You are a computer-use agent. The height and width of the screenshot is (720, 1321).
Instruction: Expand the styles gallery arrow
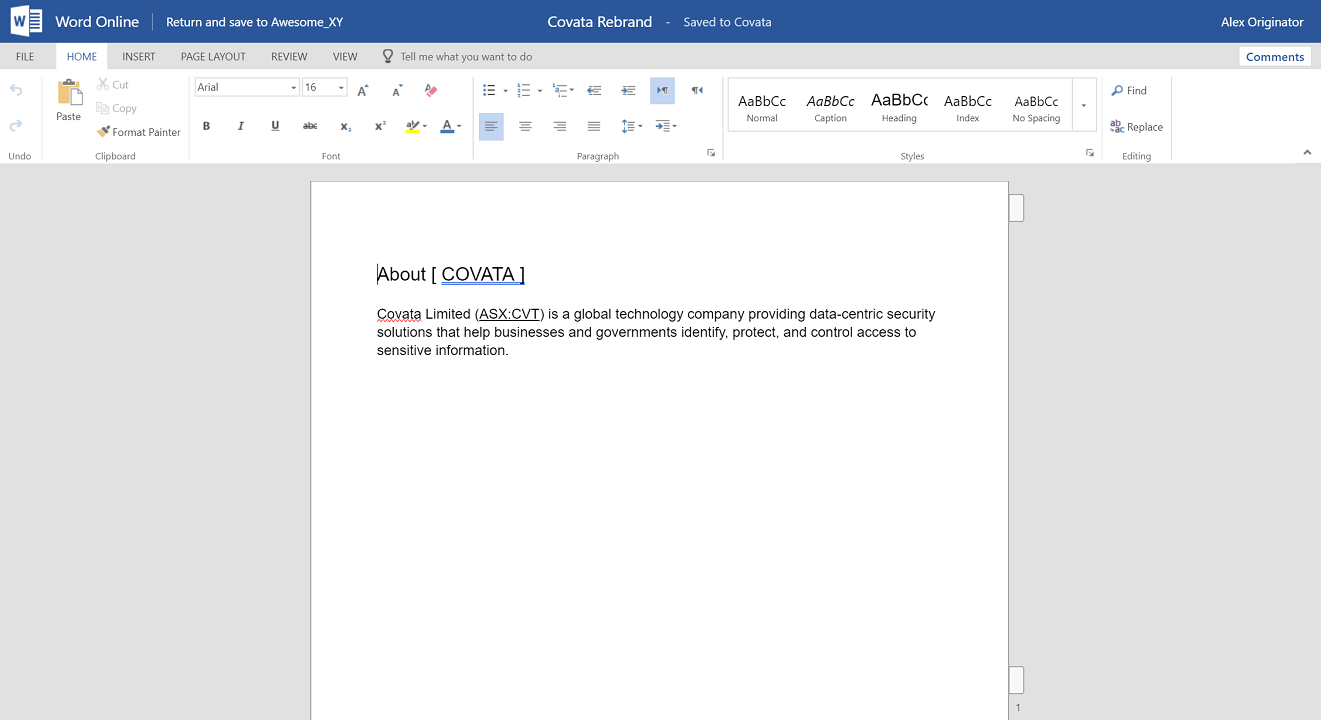coord(1084,105)
